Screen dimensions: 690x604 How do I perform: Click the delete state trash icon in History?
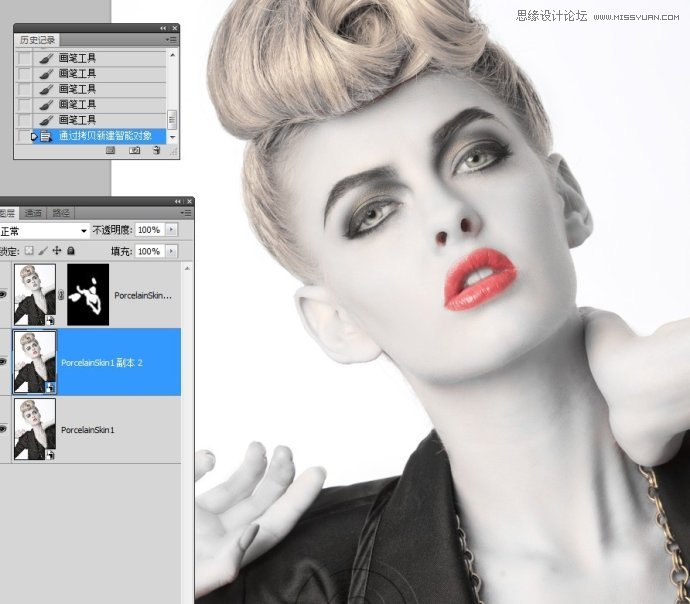tap(157, 151)
